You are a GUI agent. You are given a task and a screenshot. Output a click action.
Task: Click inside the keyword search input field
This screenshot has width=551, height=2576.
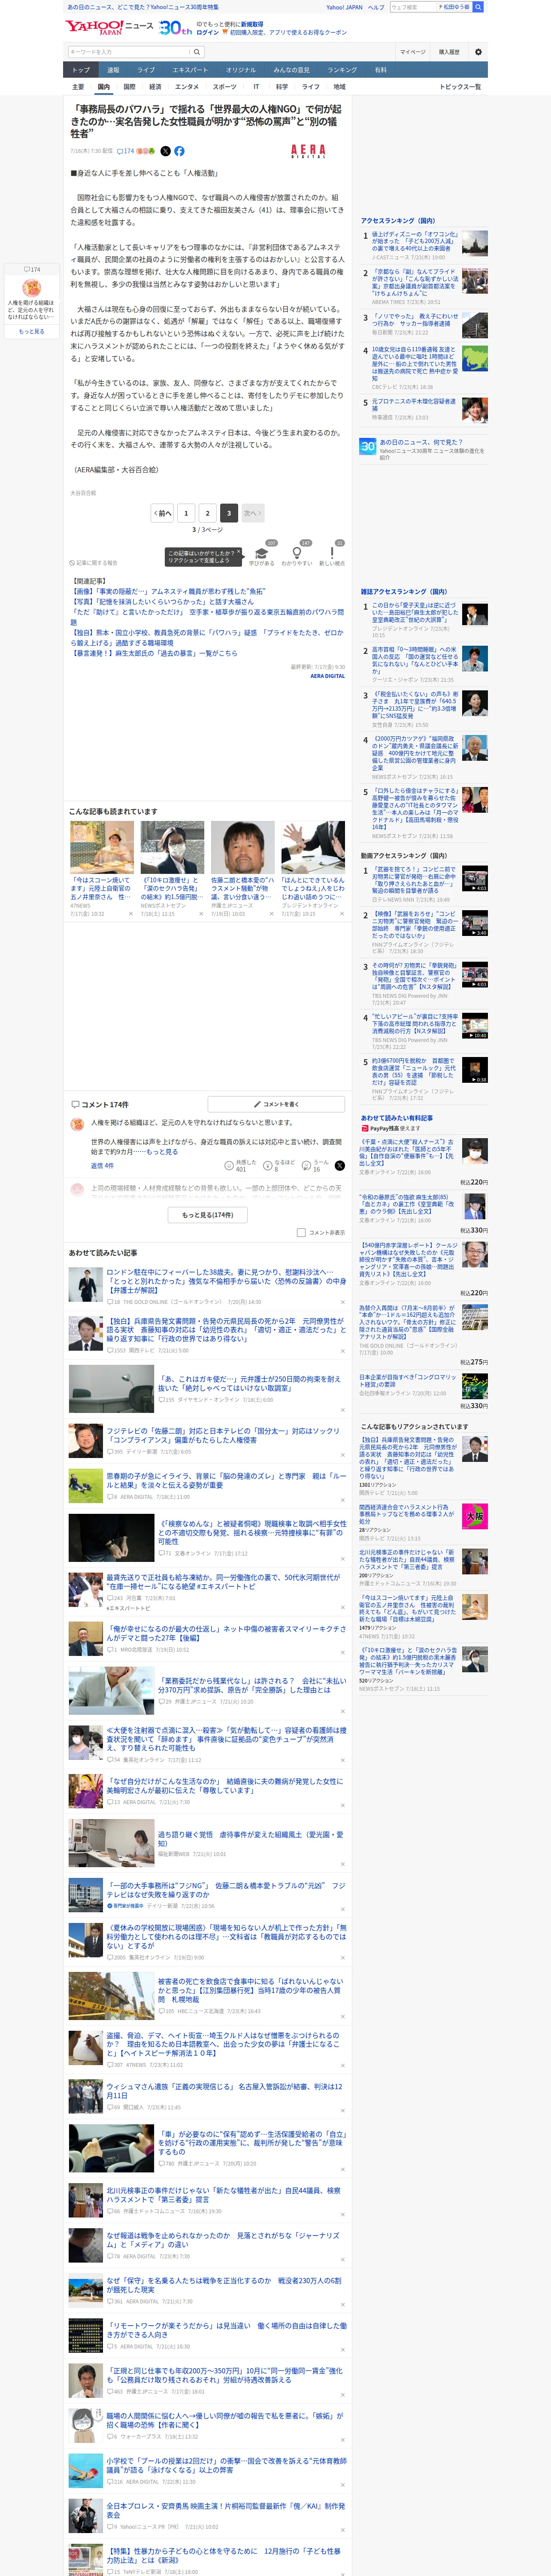(x=129, y=52)
